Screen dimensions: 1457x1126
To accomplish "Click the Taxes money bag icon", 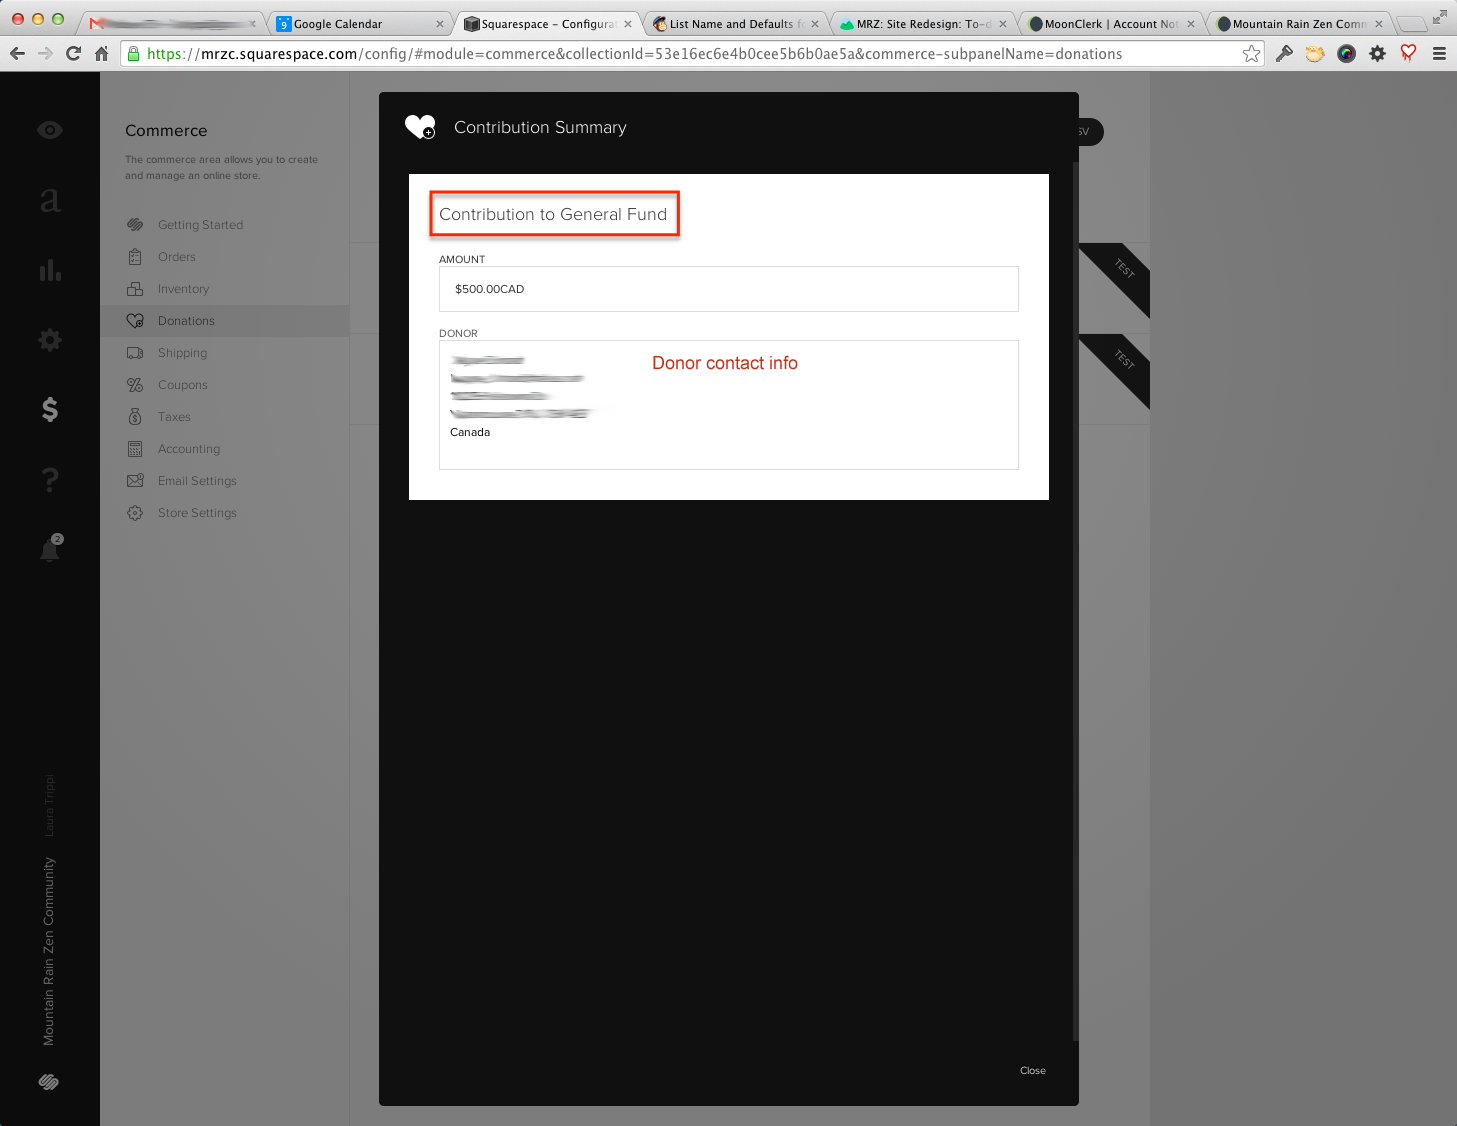I will coord(135,417).
